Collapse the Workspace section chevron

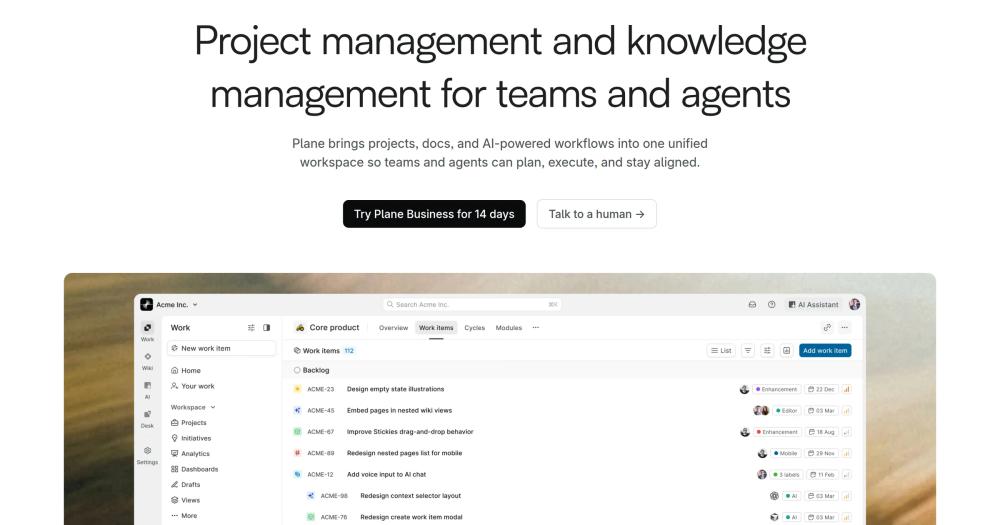(213, 407)
